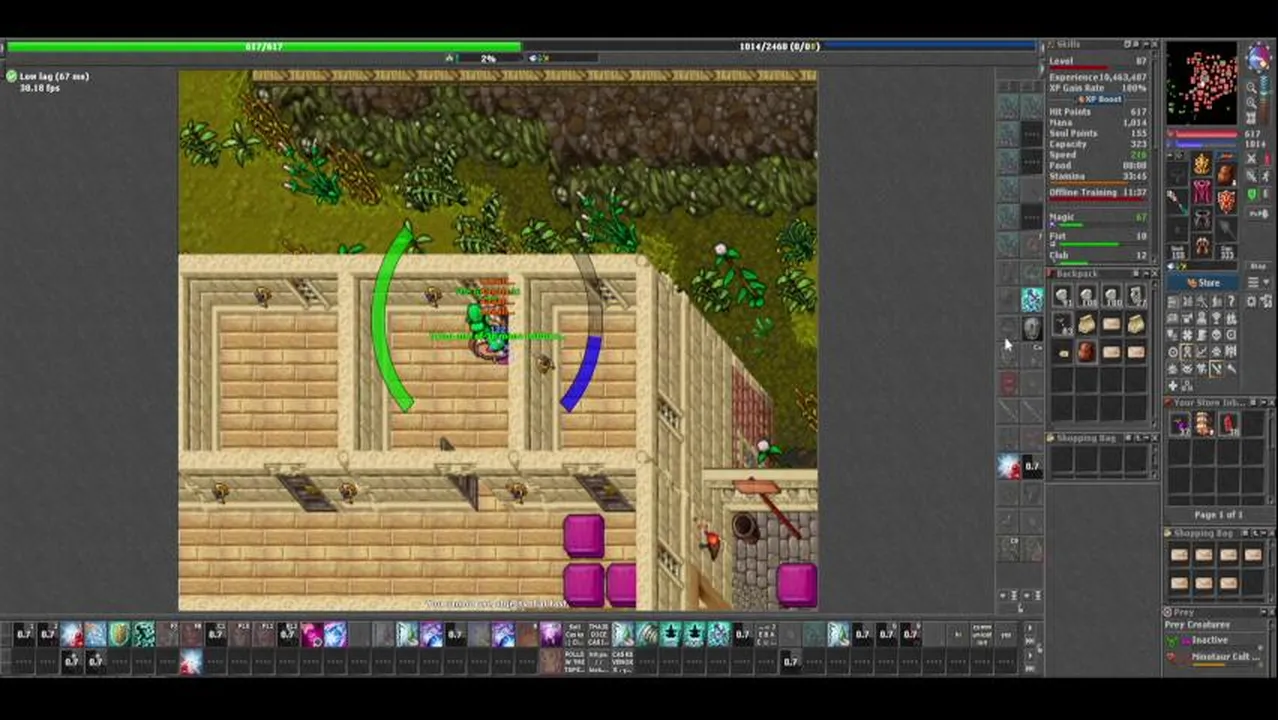
Task: Click the glowing spell icon in side action bar
Action: coord(1008,467)
